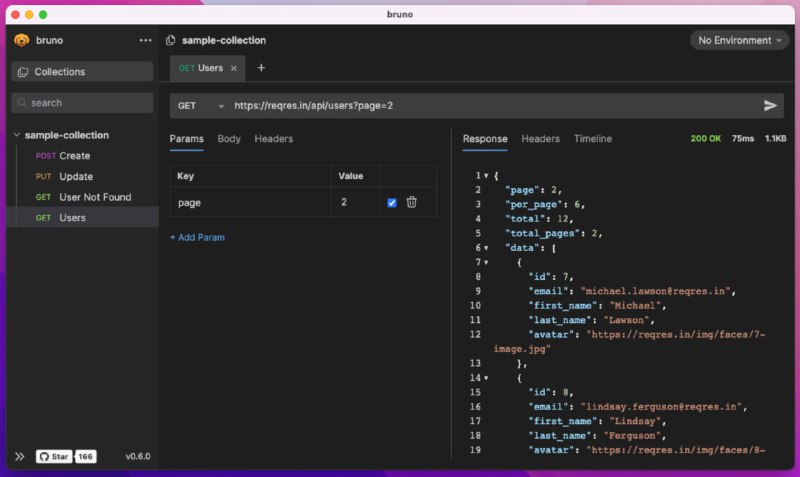Image resolution: width=800 pixels, height=477 pixels.
Task: Click + Add Param link
Action: 197,237
